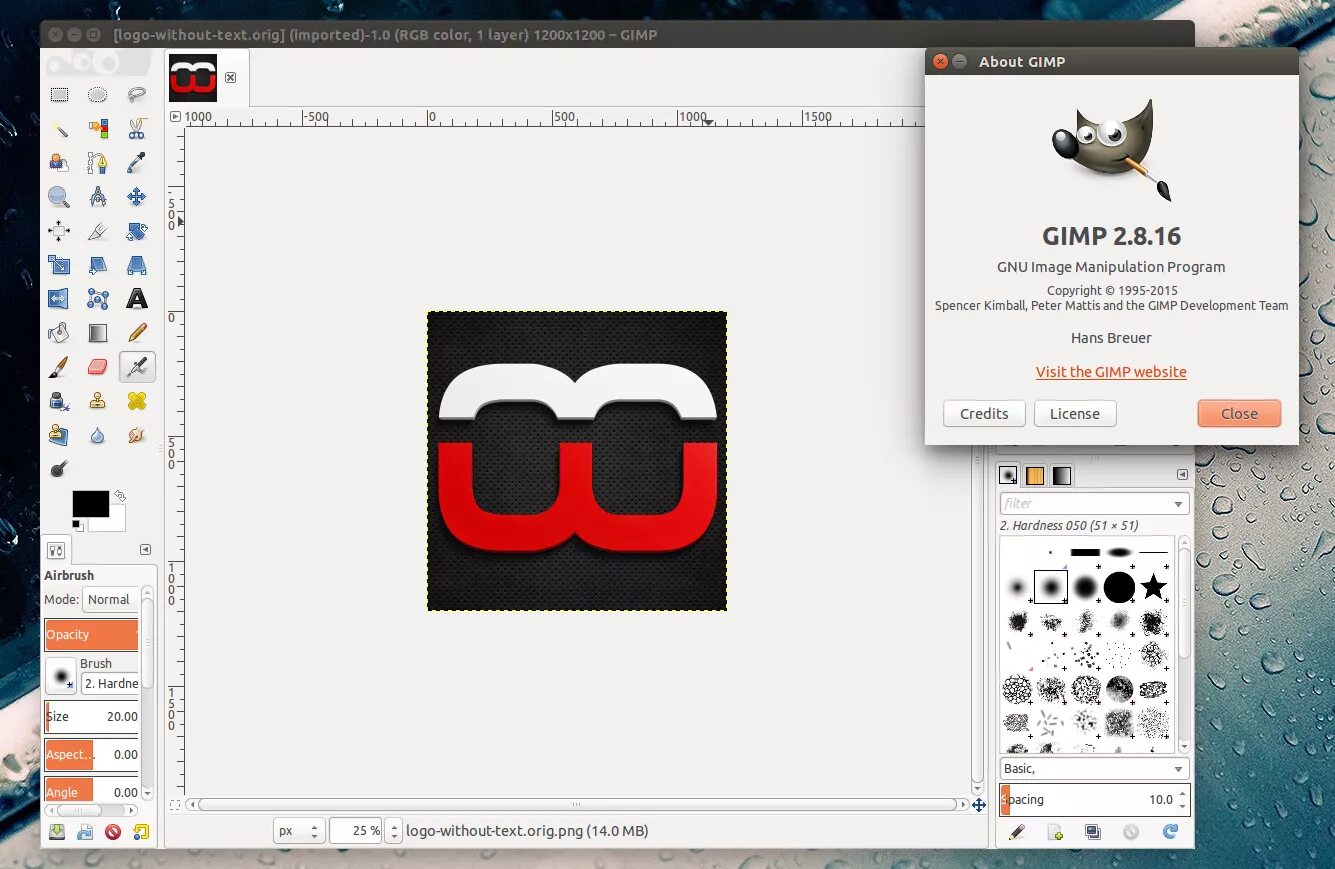Viewport: 1335px width, 869px height.
Task: Select the Pencil tool
Action: (x=137, y=333)
